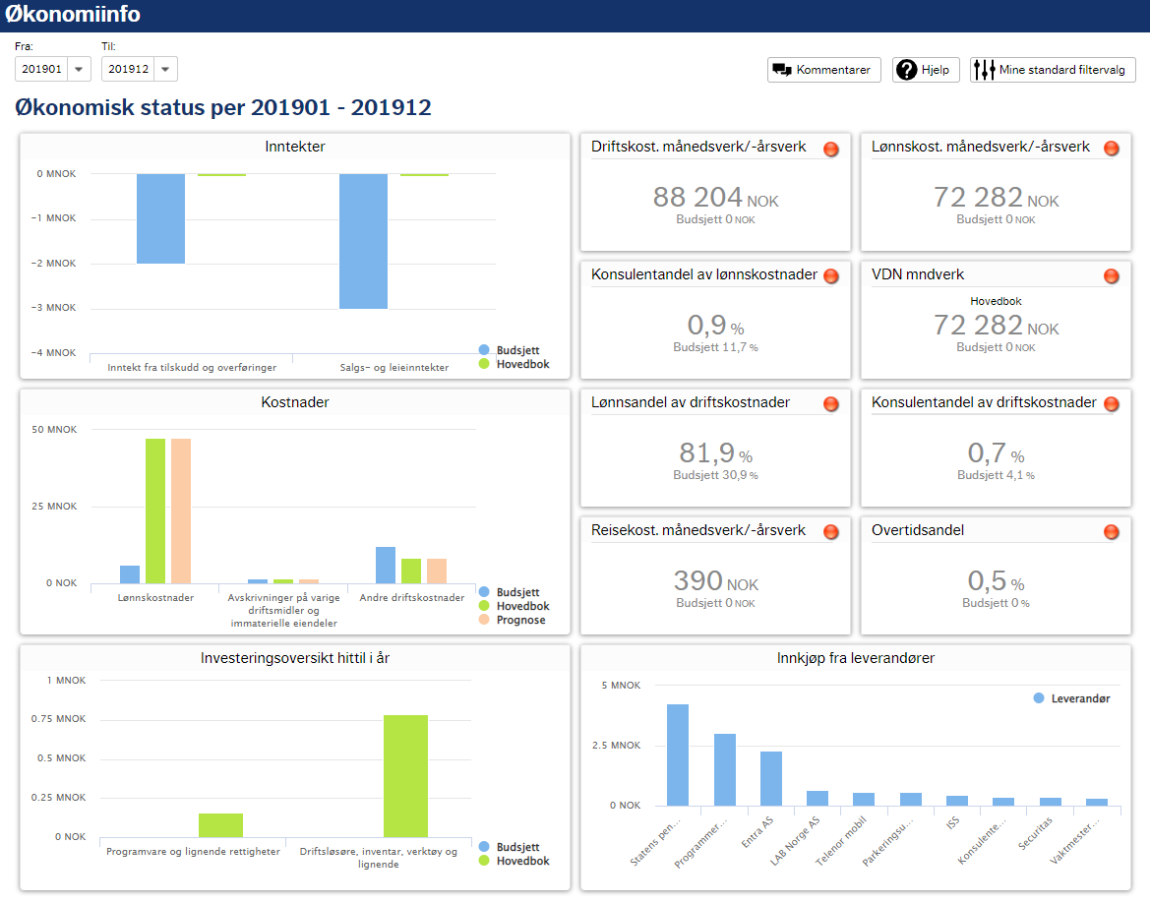The image size is (1150, 904).
Task: Click the Til field showing 201912
Action: 128,69
